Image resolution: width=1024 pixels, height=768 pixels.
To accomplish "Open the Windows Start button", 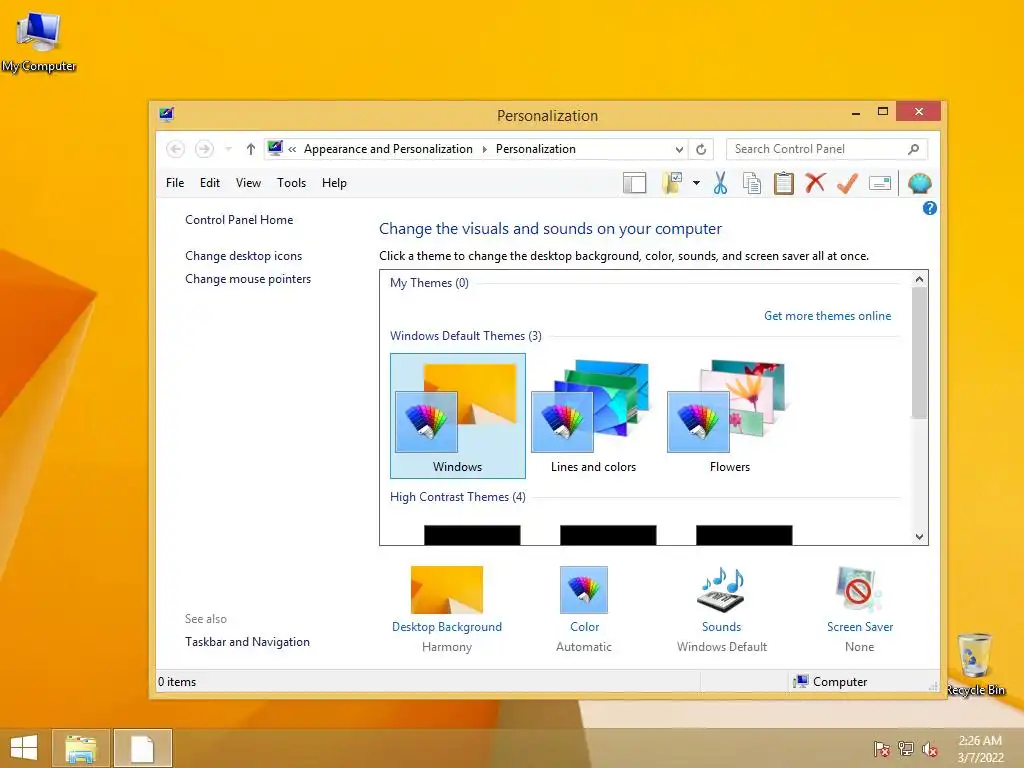I will point(24,748).
